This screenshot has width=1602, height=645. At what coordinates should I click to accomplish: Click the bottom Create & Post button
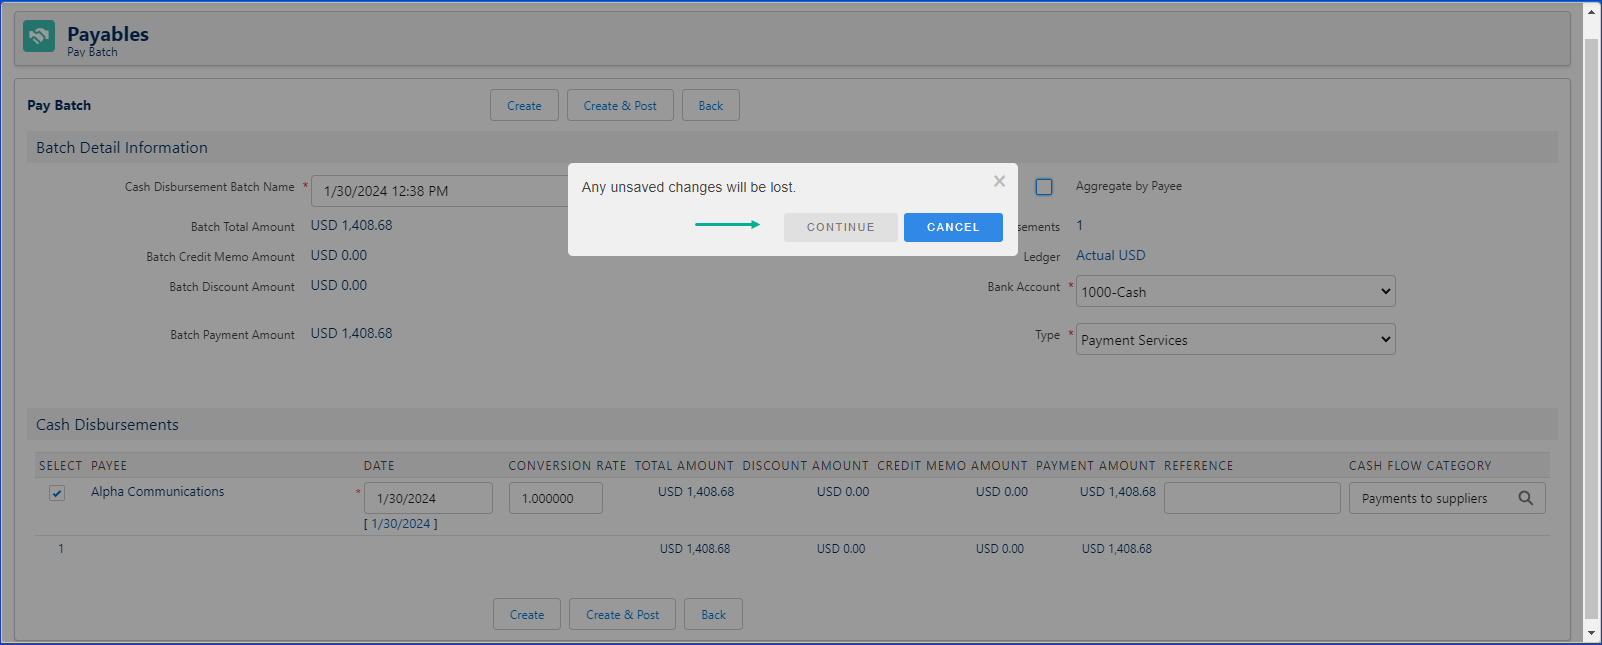coord(622,615)
